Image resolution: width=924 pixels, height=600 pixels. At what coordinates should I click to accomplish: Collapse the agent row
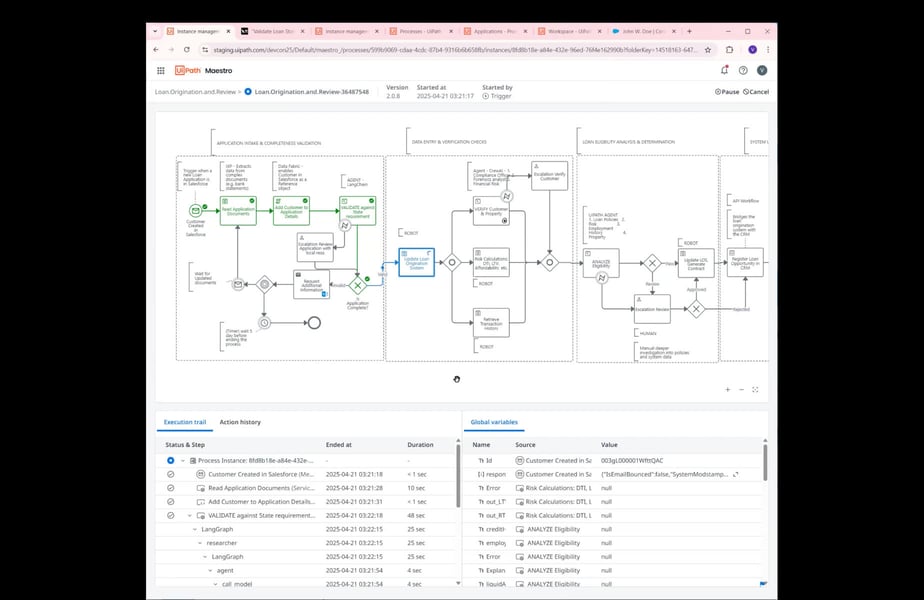[210, 571]
